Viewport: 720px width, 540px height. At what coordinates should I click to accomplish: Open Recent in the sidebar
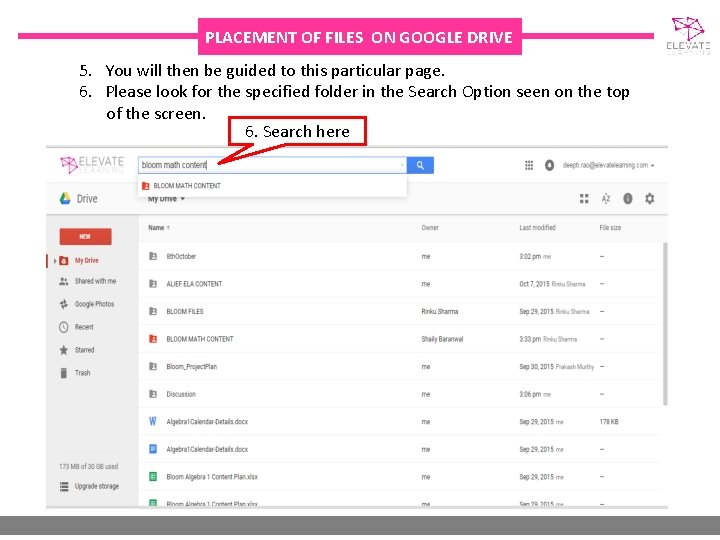coord(84,327)
